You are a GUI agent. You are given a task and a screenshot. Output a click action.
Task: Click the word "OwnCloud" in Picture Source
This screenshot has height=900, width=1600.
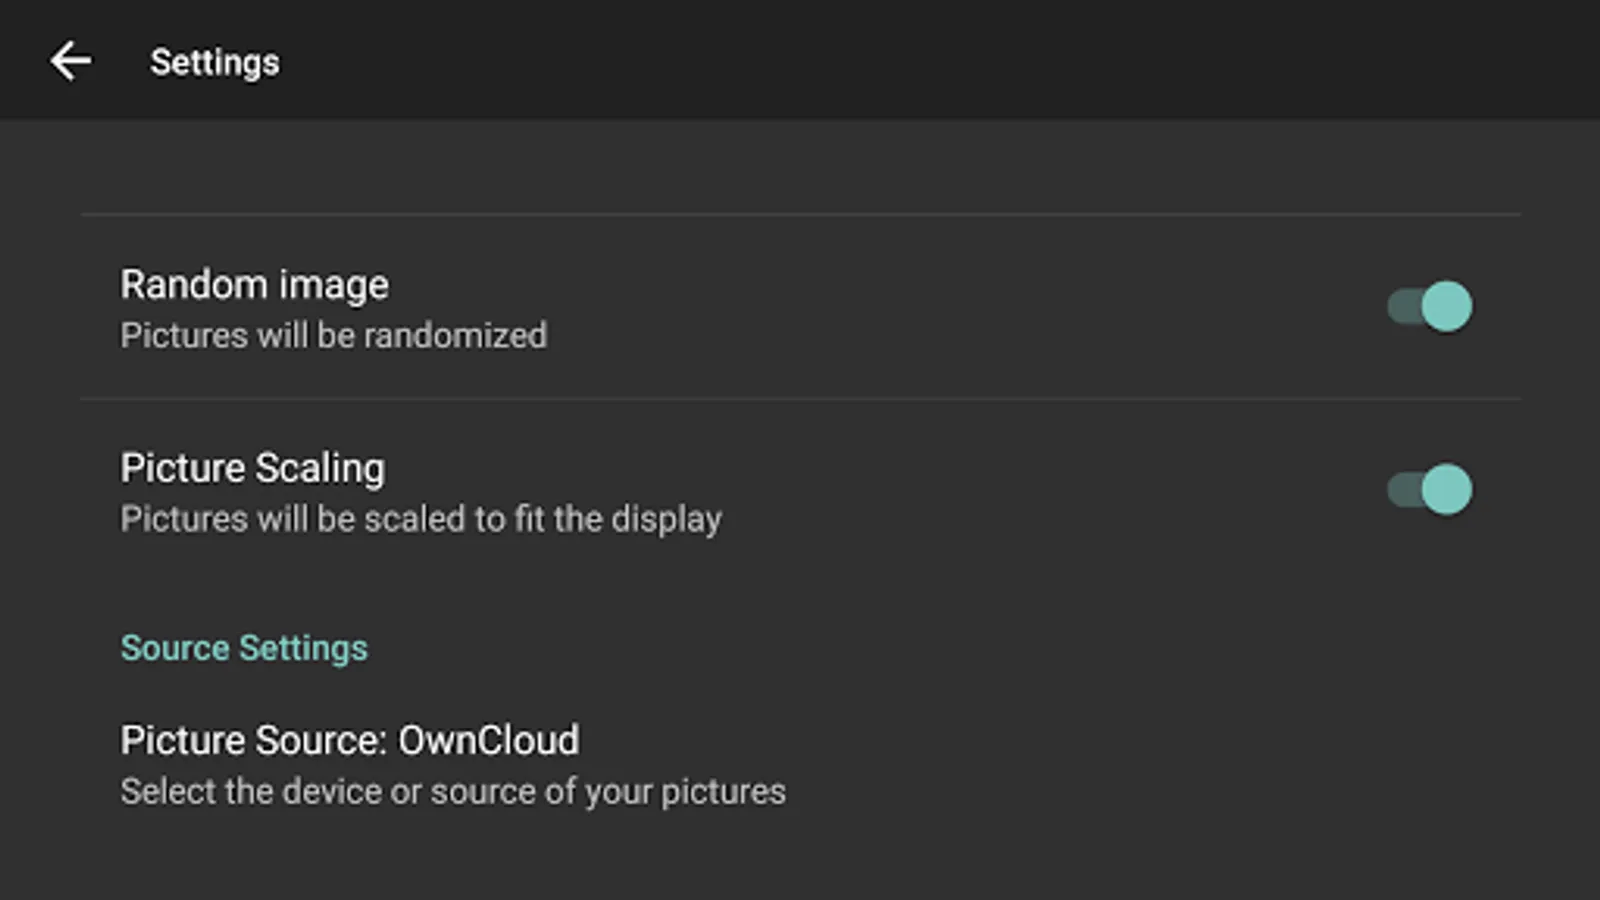[x=488, y=741]
